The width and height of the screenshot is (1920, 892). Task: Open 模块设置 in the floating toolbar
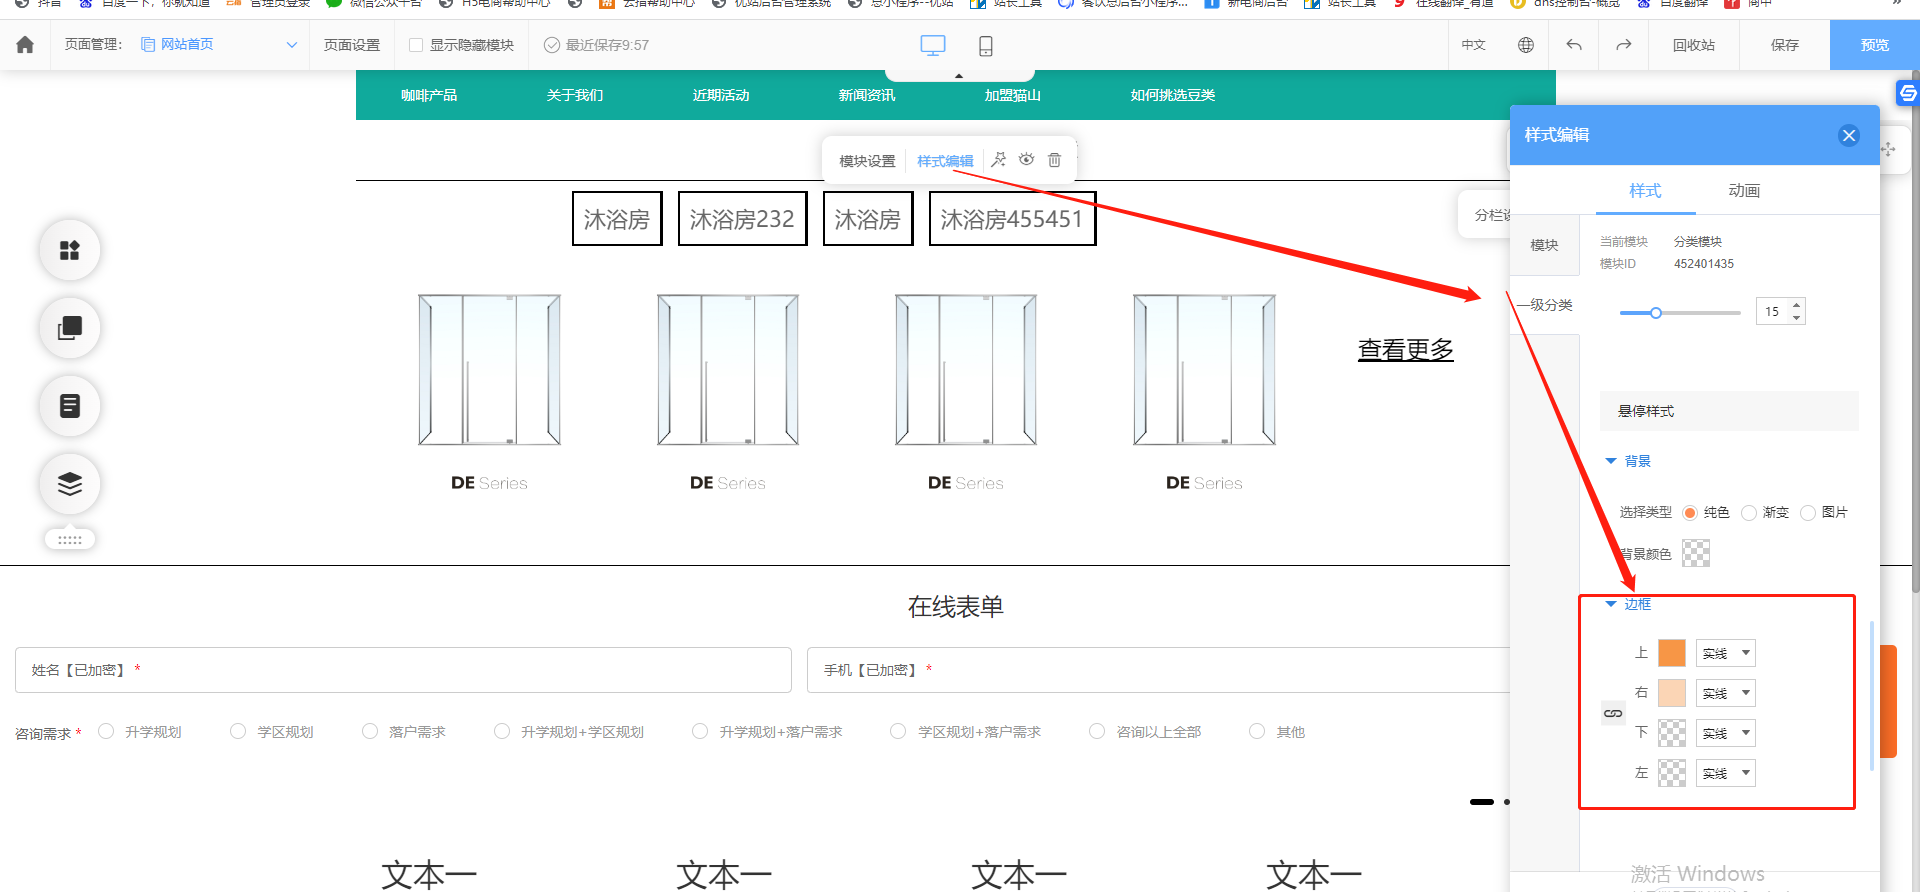pos(867,161)
